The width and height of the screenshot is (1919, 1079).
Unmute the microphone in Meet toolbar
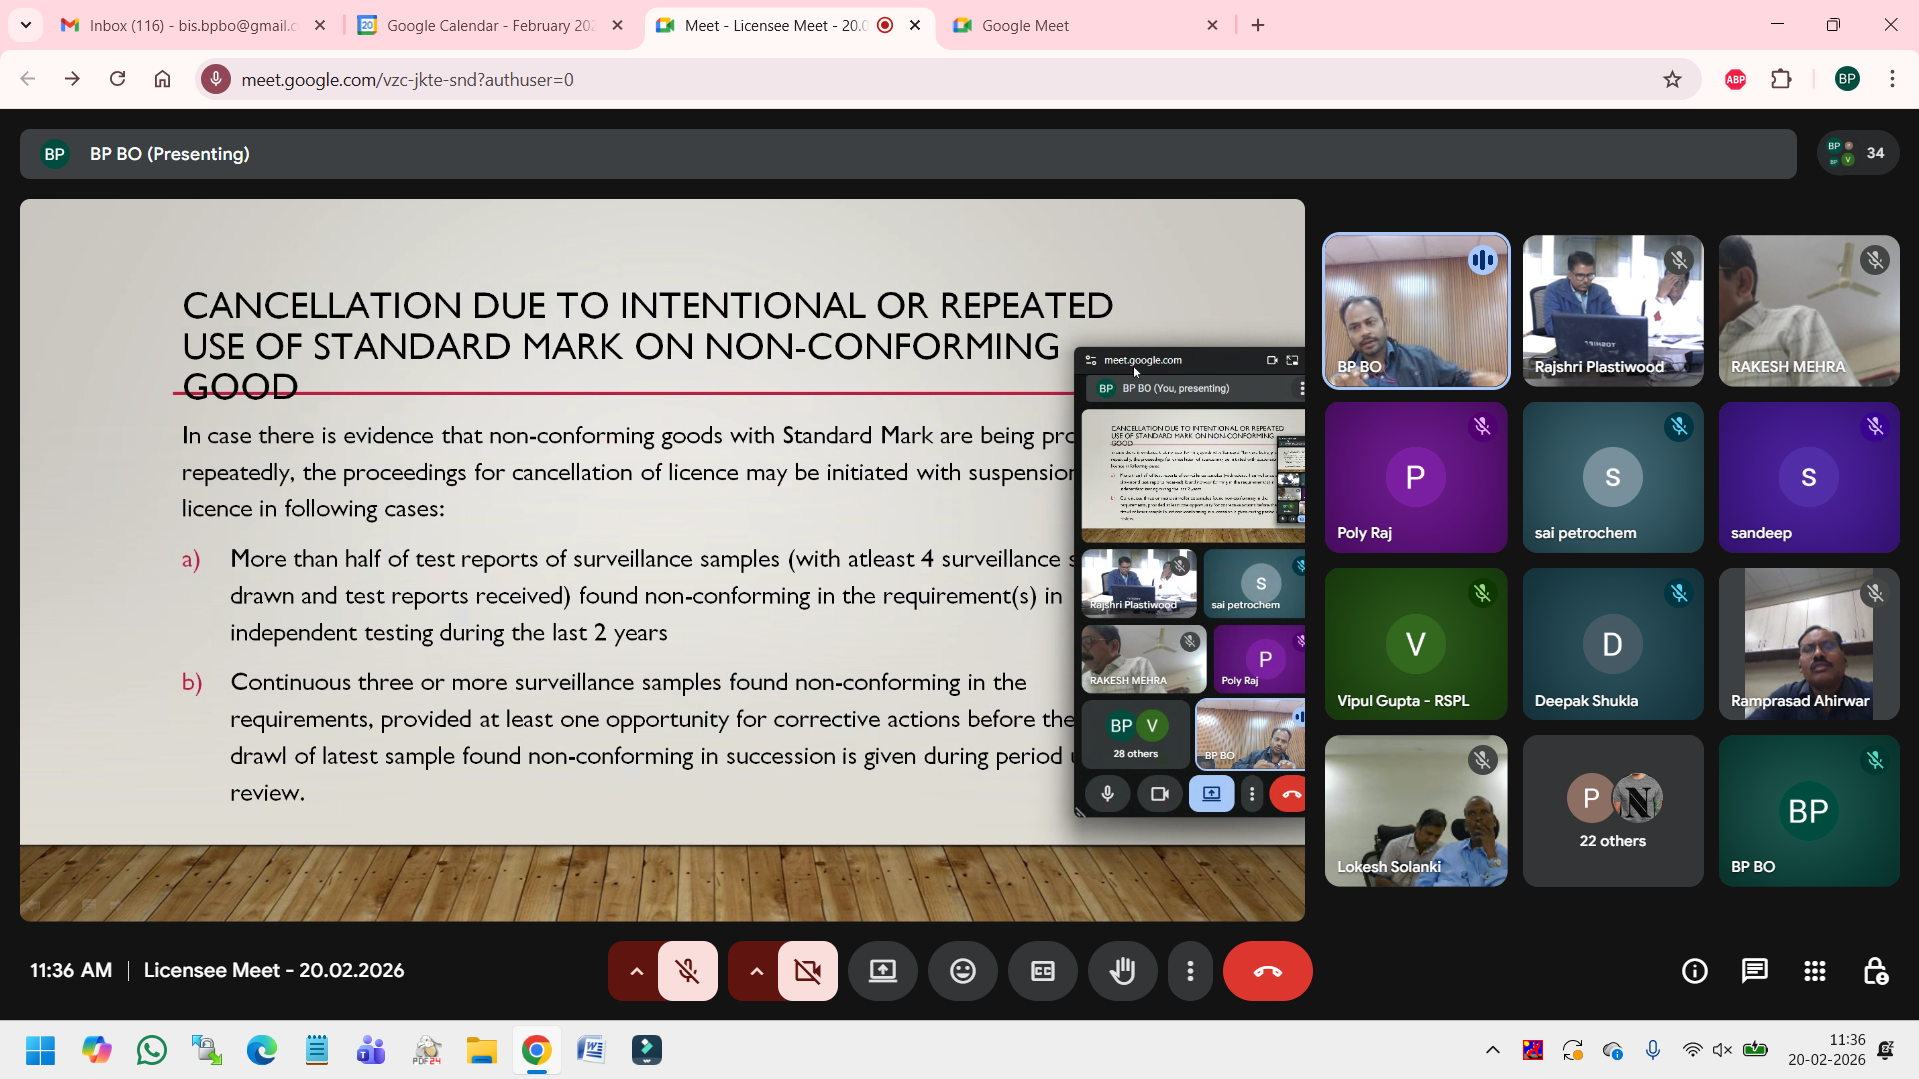point(687,971)
